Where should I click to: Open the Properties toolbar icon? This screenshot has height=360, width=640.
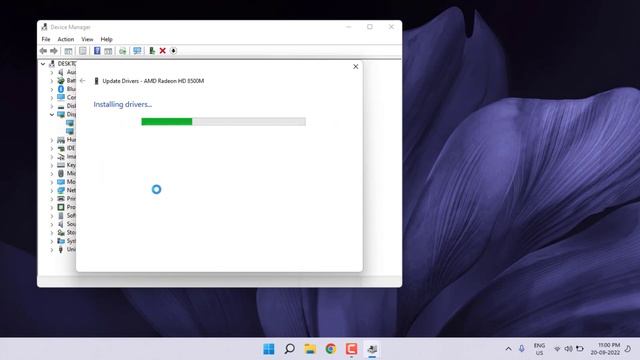(83, 51)
